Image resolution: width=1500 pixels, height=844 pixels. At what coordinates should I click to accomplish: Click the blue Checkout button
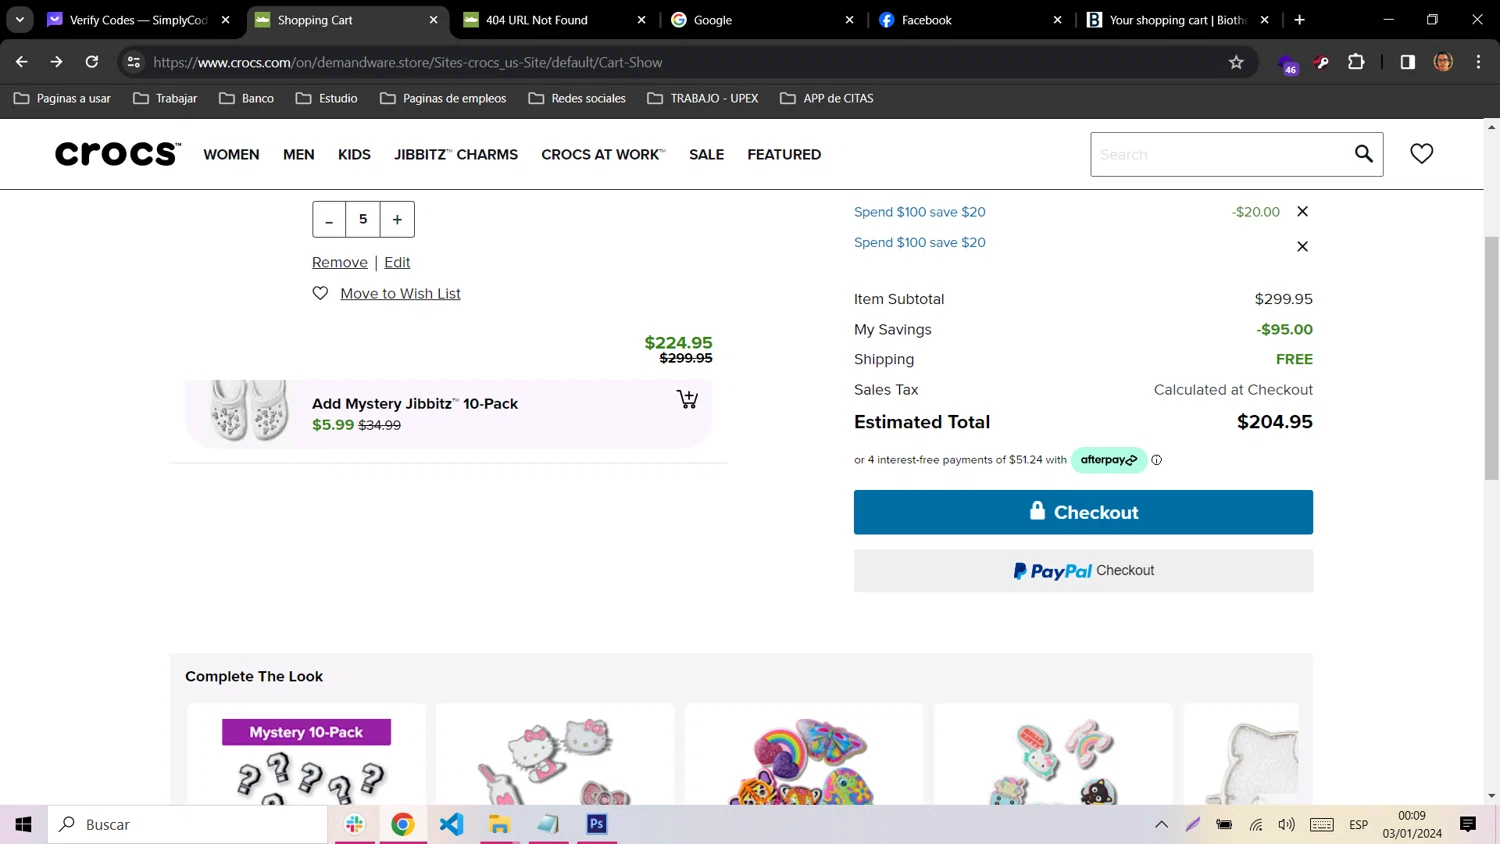[1083, 512]
